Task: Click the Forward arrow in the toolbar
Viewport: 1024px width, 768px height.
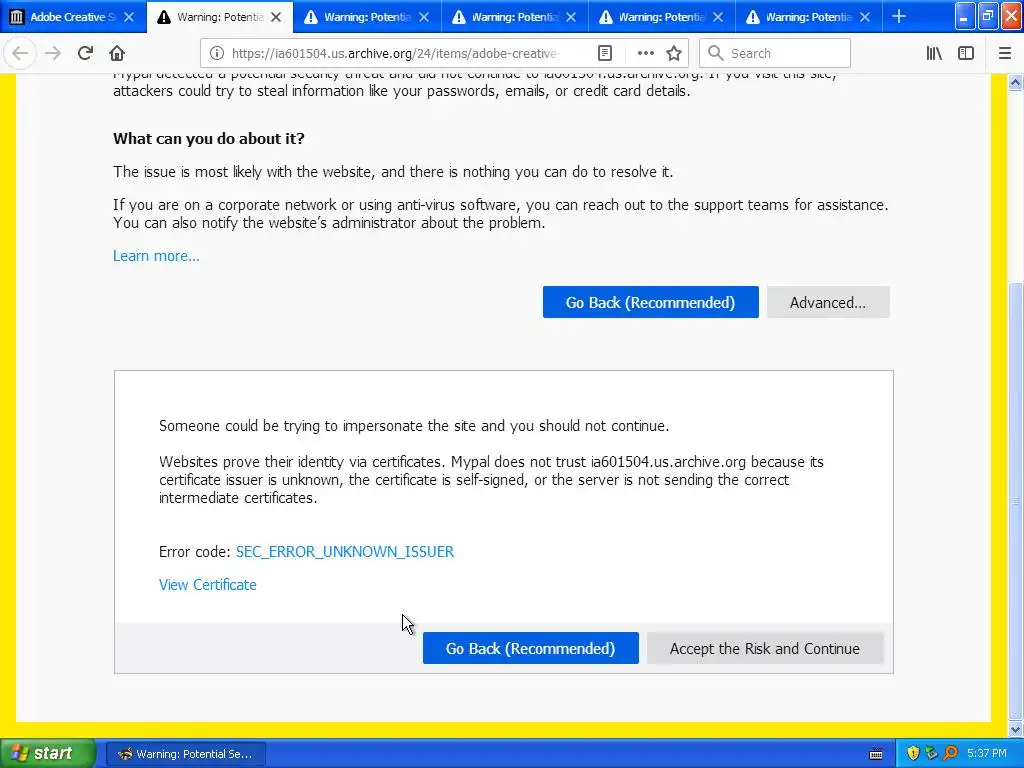Action: 53,53
